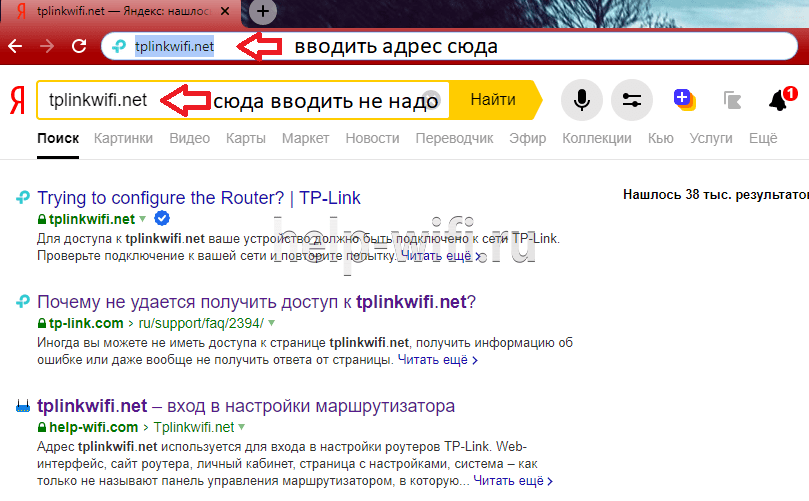Screen dimensions: 809x501
Task: Clear the search box with the X icon
Action: pos(431,99)
